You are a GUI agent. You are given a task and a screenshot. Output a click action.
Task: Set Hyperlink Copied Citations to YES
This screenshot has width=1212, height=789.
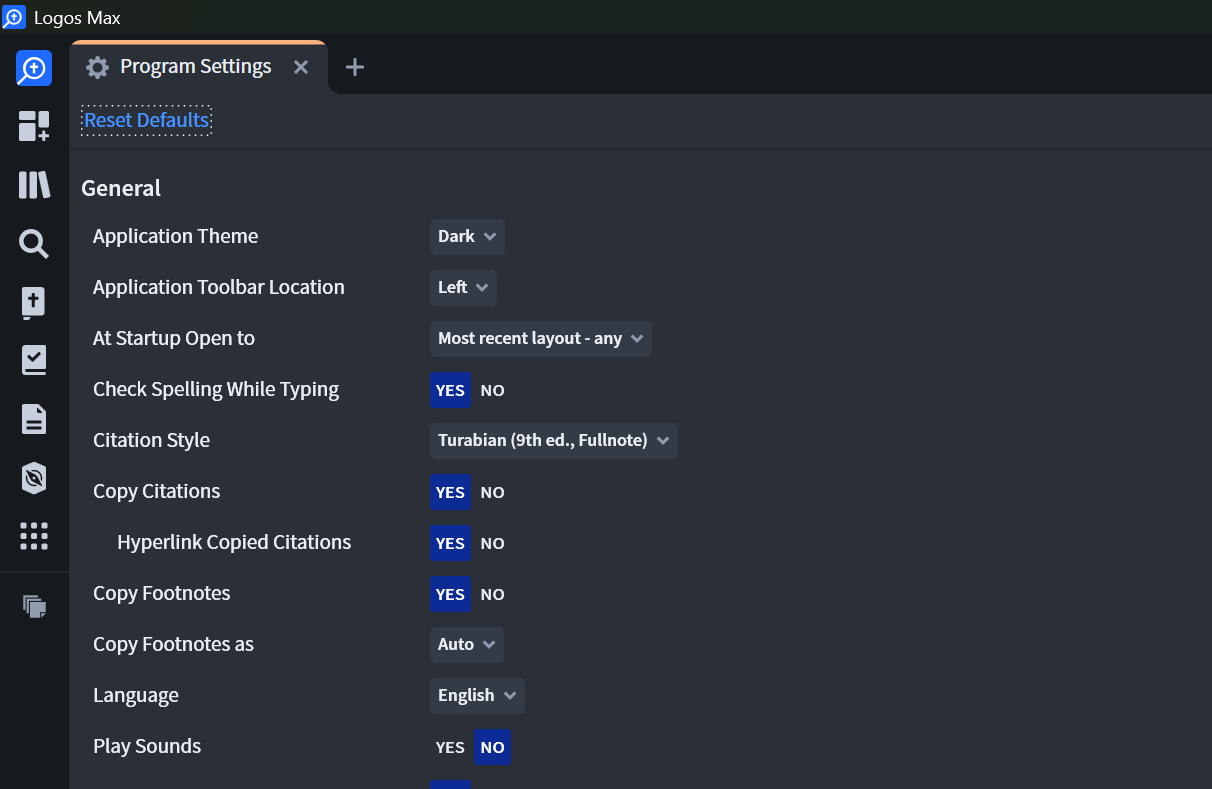(x=450, y=543)
